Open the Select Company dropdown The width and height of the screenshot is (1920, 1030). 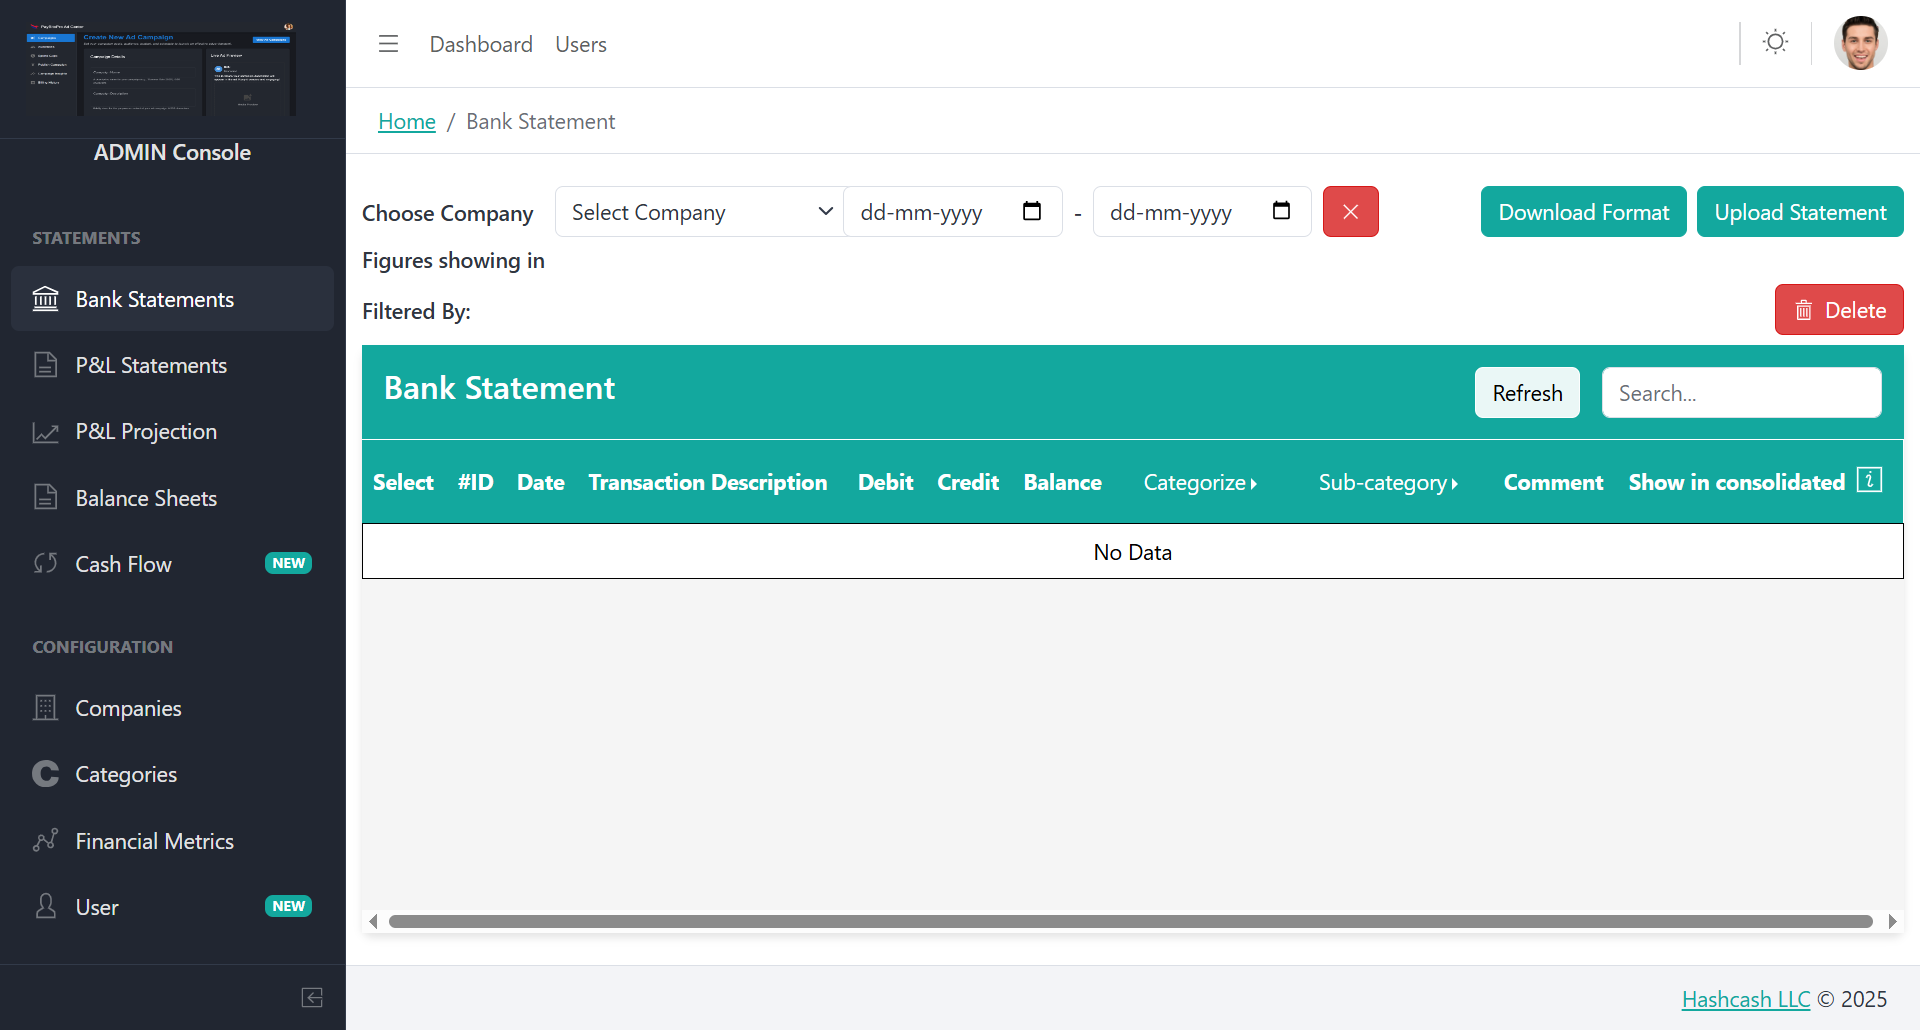(x=698, y=211)
